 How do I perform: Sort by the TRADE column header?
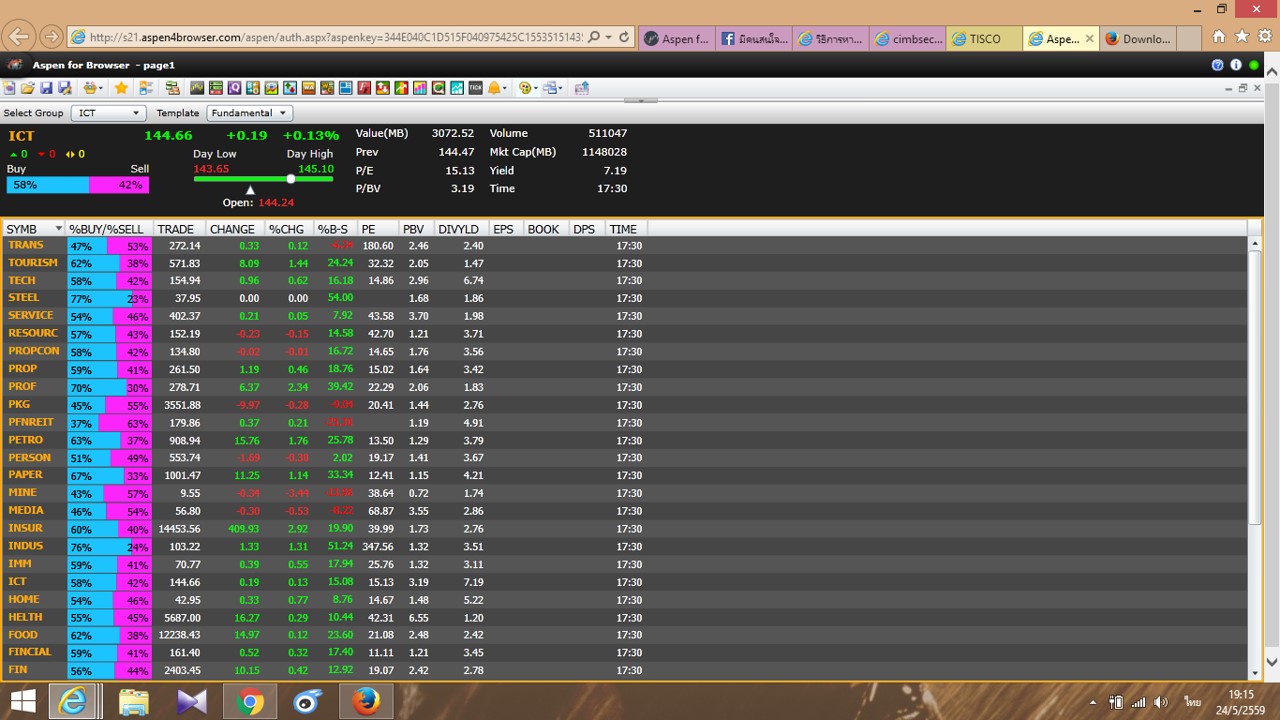[179, 229]
